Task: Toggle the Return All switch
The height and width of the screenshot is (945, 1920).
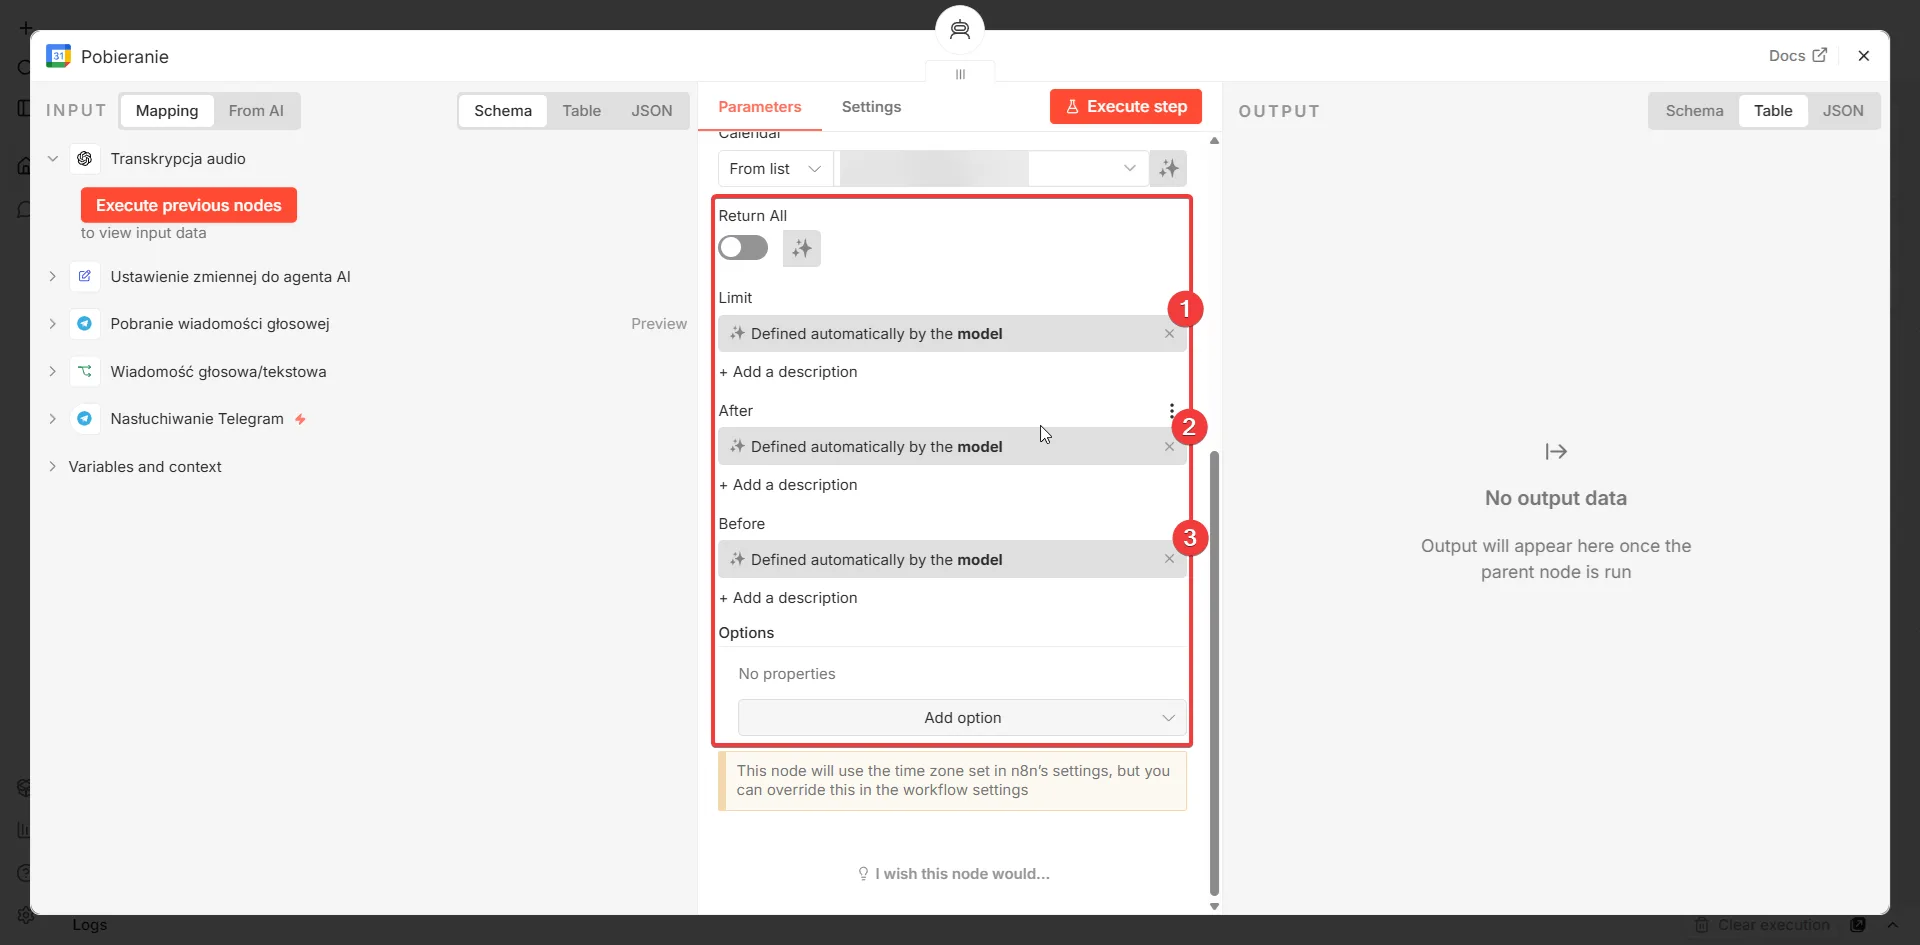Action: [743, 248]
